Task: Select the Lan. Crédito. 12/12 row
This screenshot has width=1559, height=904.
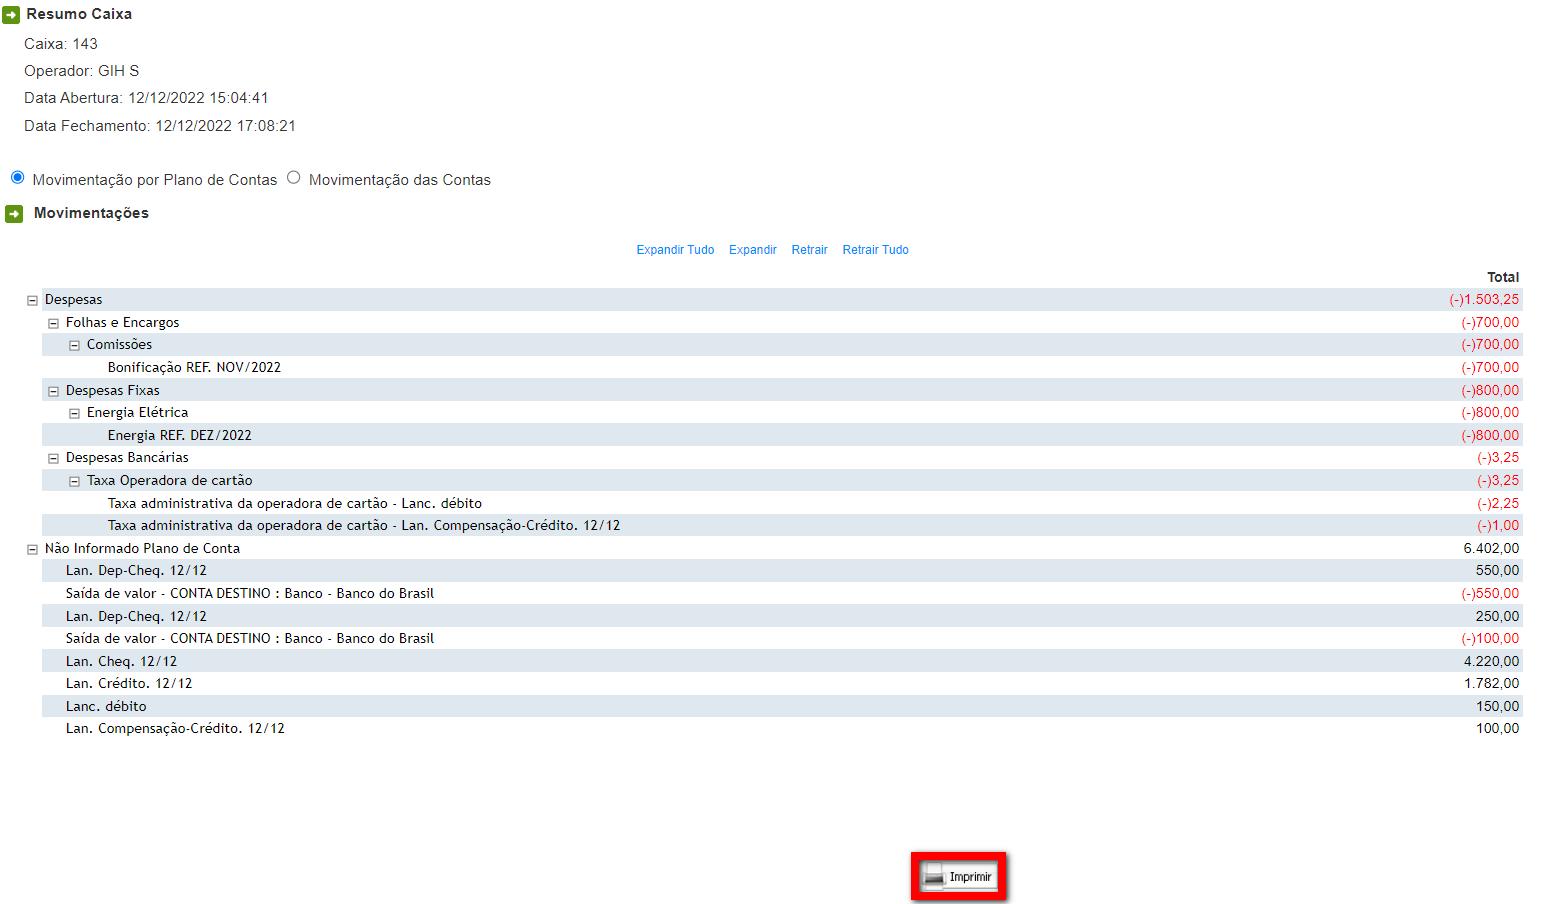Action: [129, 684]
